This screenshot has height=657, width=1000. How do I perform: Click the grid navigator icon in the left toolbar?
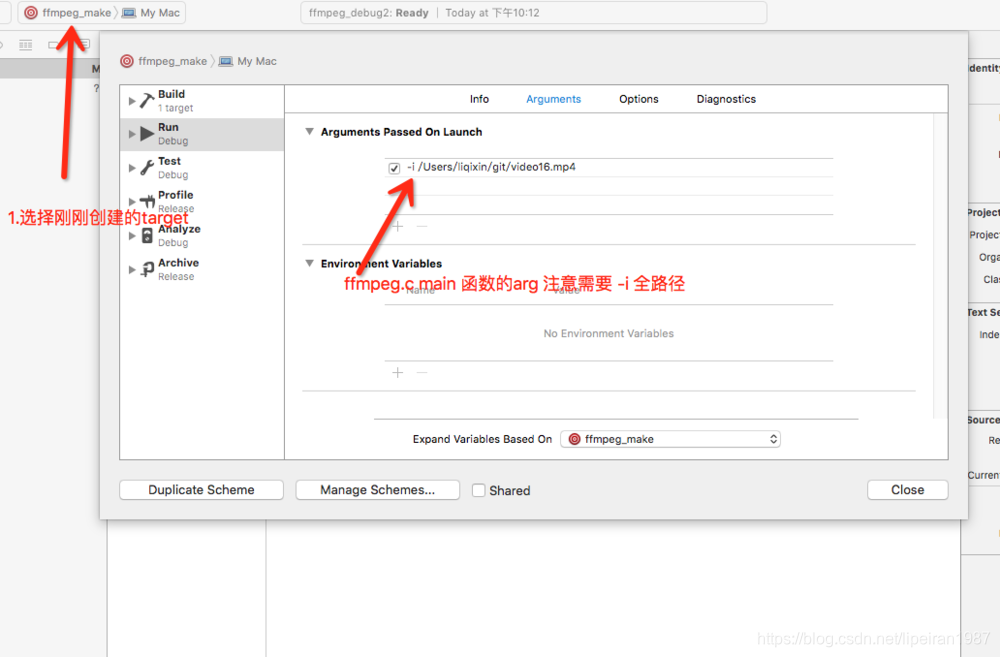(x=26, y=45)
